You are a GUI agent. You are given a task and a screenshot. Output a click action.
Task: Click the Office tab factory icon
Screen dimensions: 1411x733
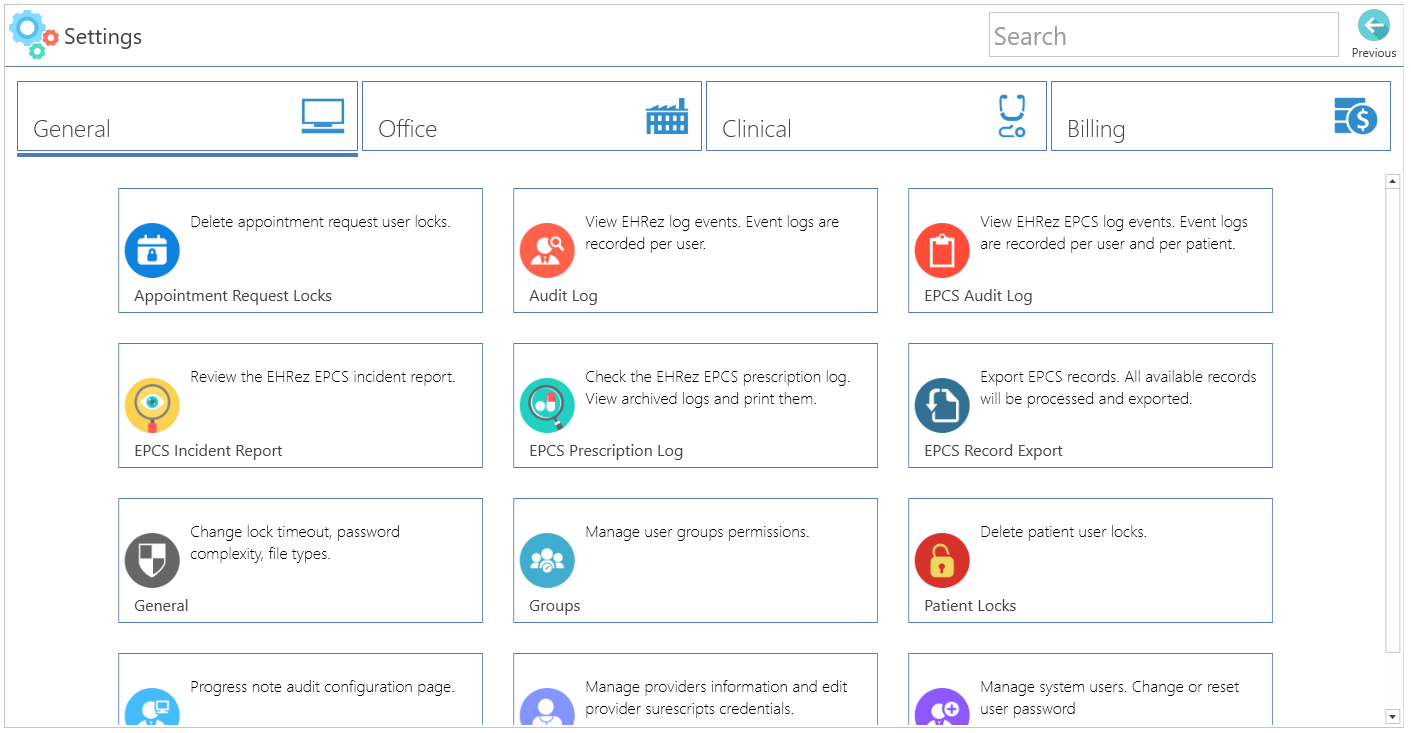click(667, 116)
